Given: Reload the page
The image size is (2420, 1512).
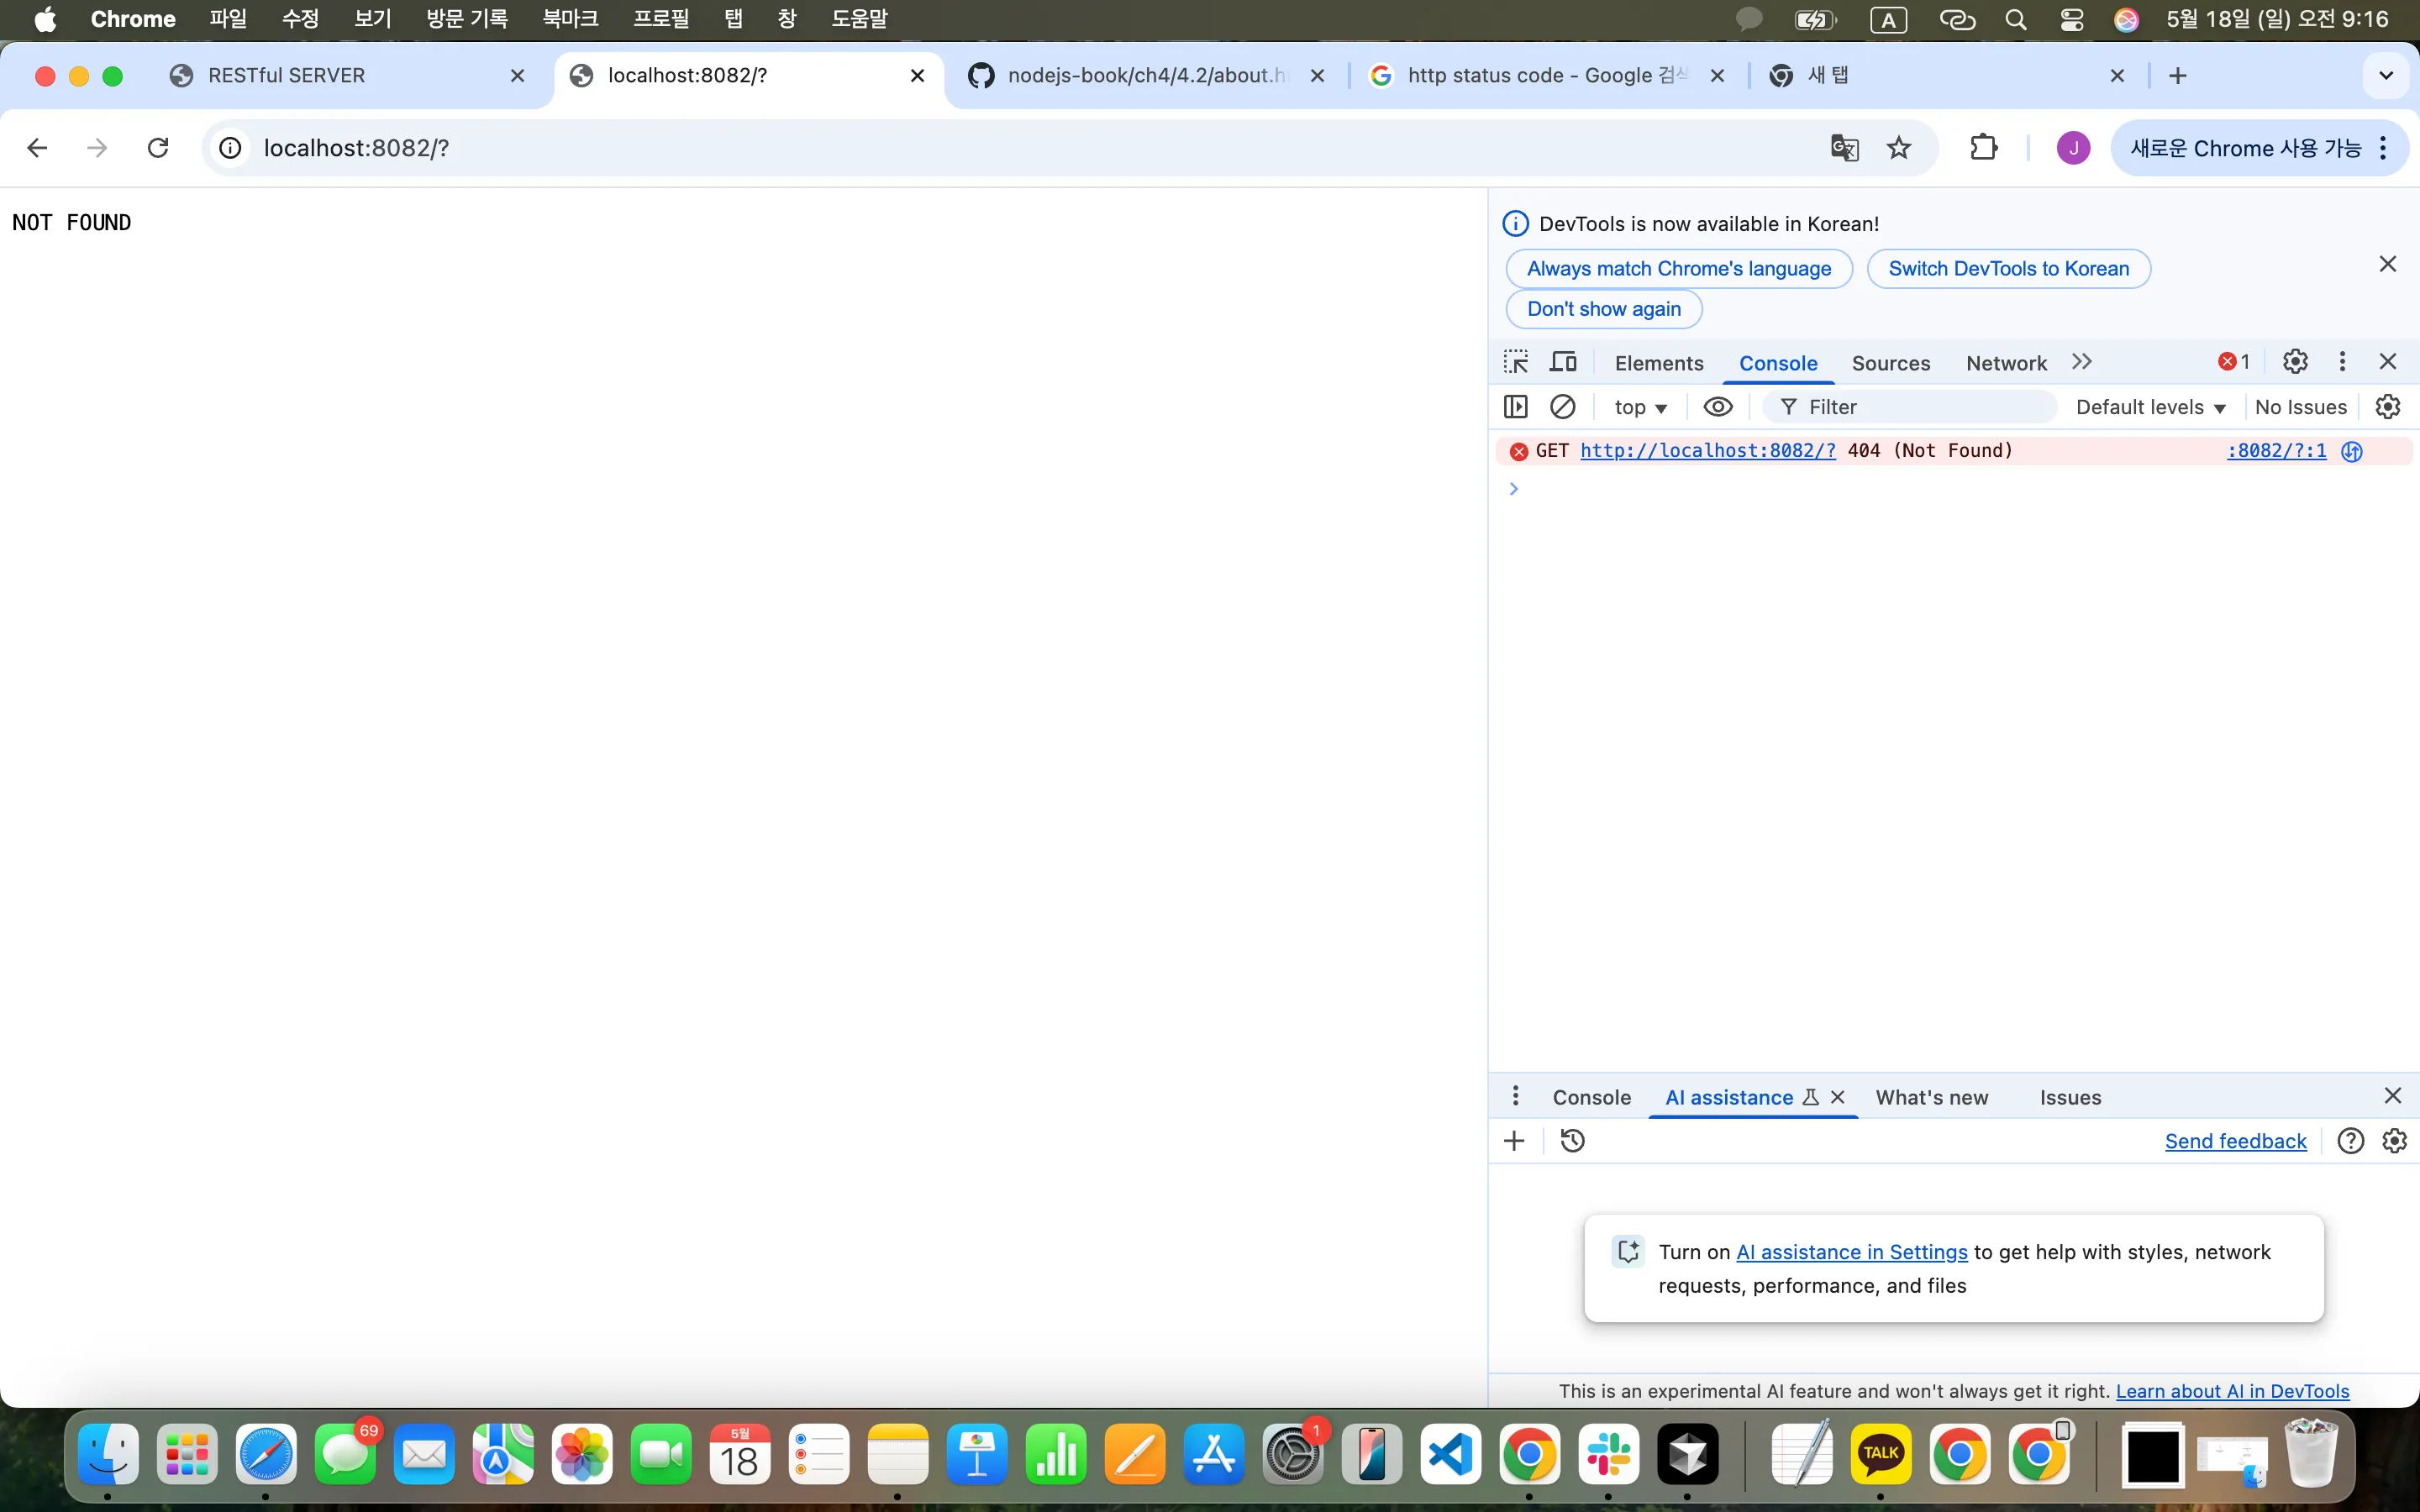Looking at the screenshot, I should (158, 148).
